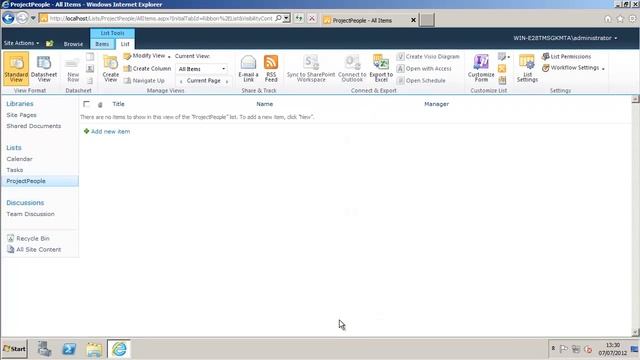This screenshot has width=640, height=360.
Task: Open Windows PowerShell from the taskbar
Action: click(x=69, y=349)
